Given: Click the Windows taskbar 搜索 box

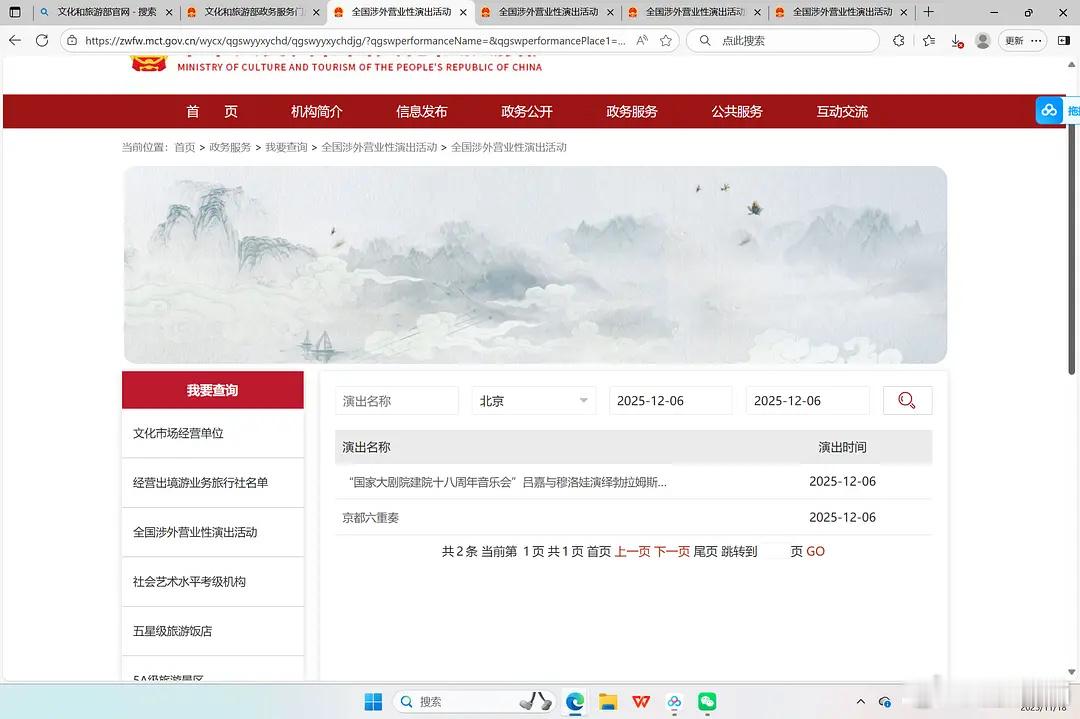Looking at the screenshot, I should (x=474, y=702).
